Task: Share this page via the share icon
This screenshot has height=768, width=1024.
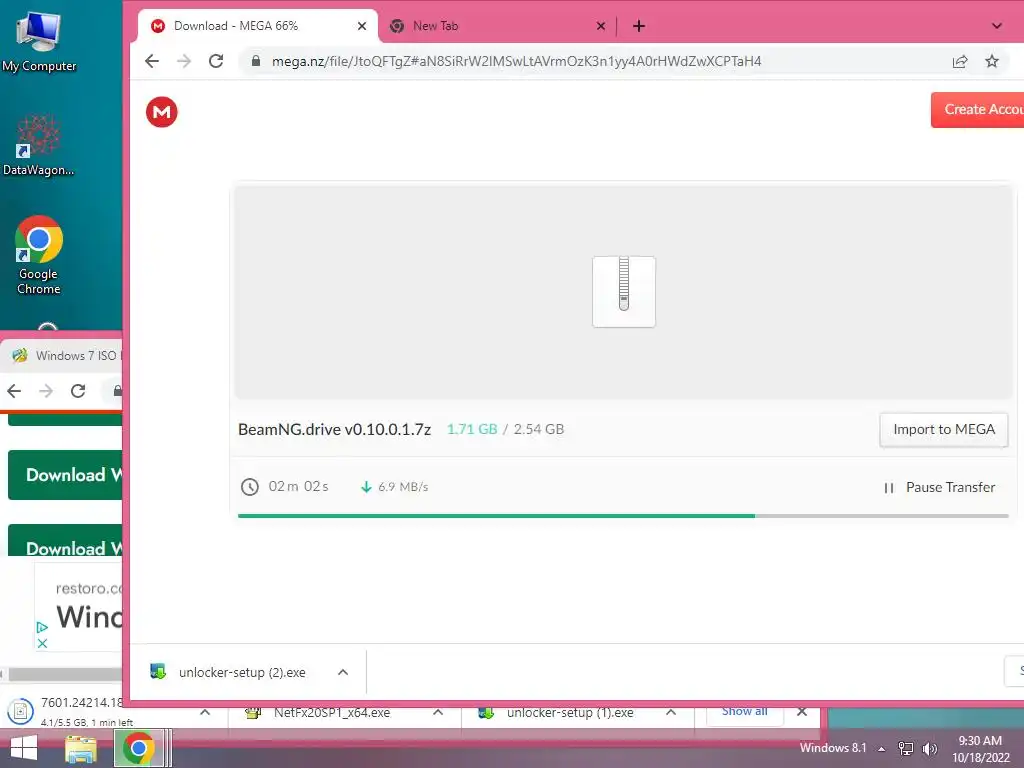Action: point(959,61)
